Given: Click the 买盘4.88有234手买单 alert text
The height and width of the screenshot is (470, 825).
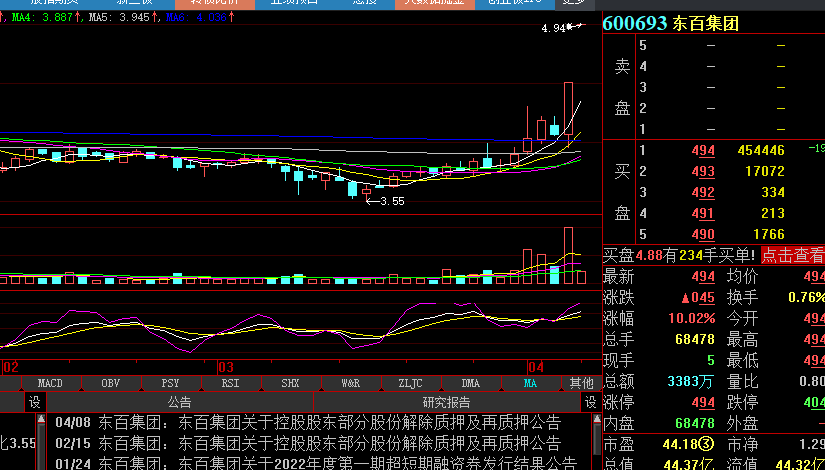Looking at the screenshot, I should point(679,255).
